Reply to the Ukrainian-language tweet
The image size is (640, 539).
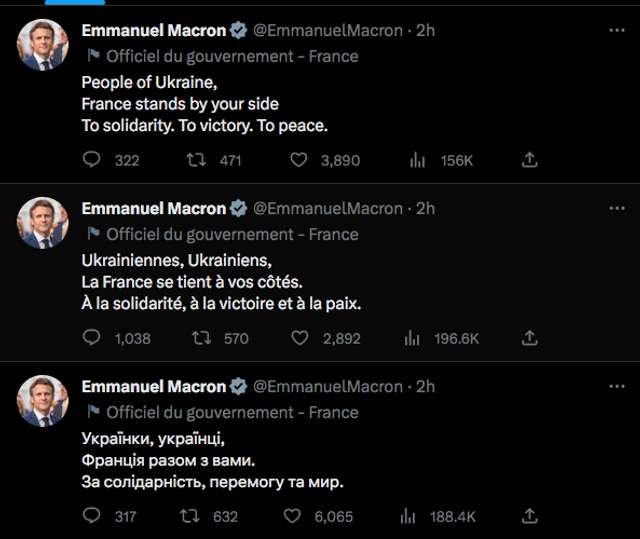[x=92, y=516]
